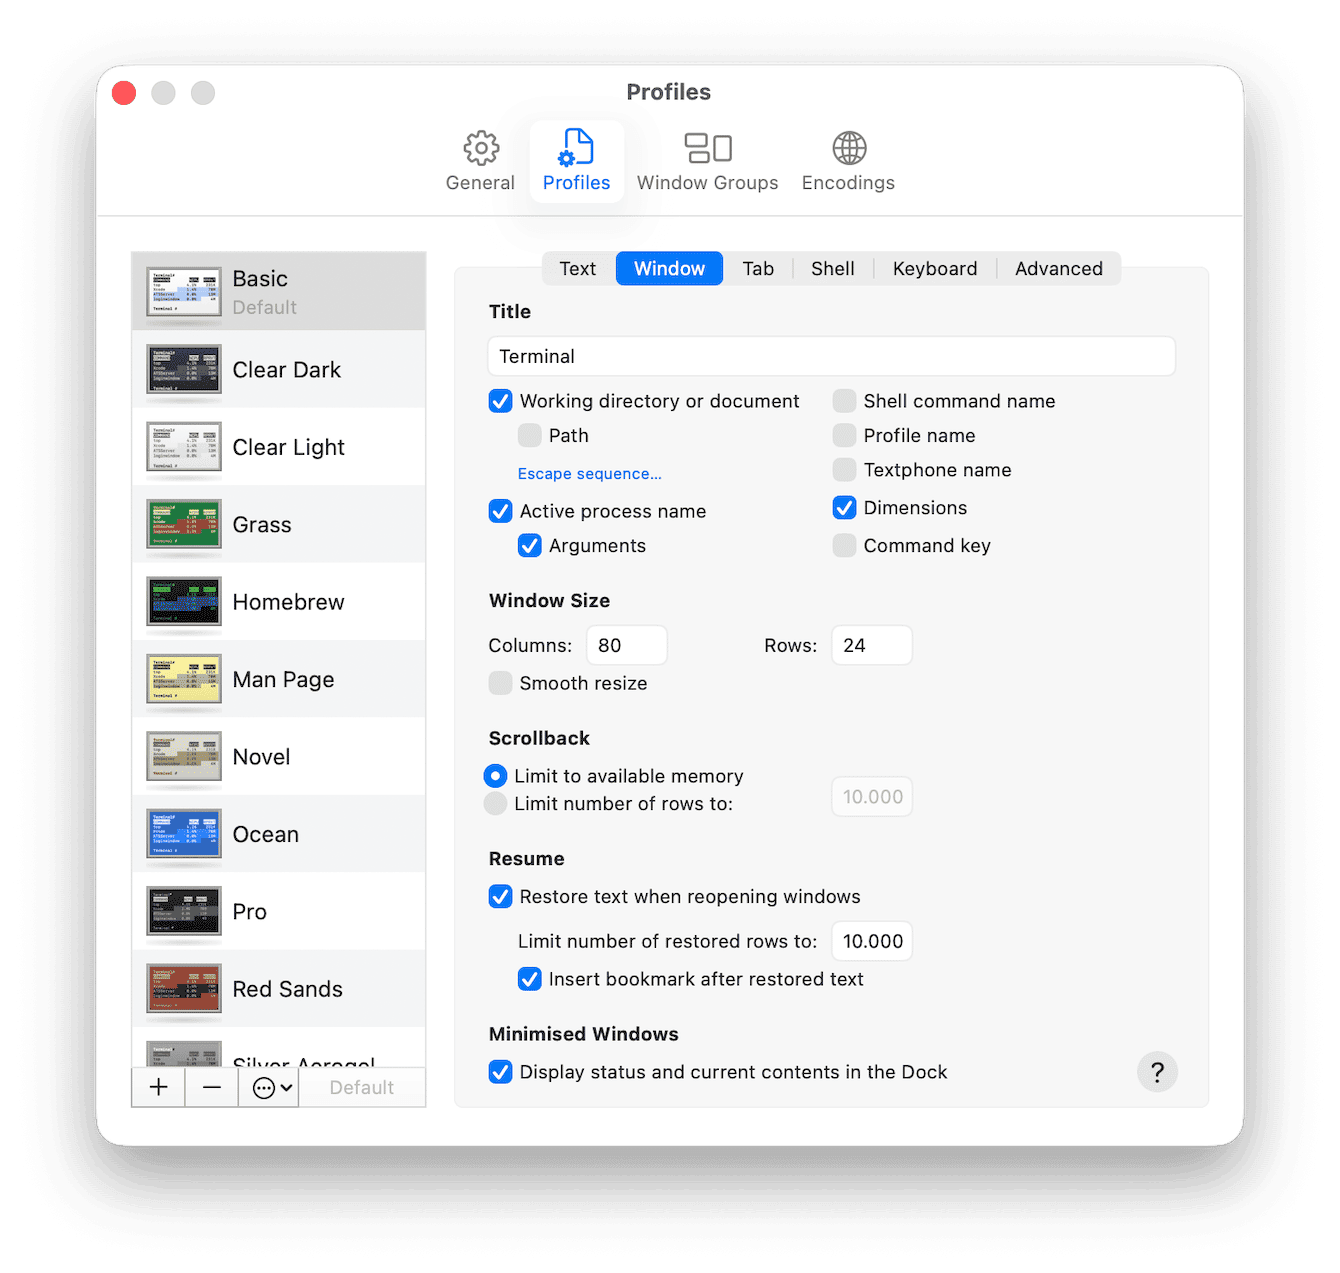Image resolution: width=1340 pixels, height=1273 pixels.
Task: Select the Man Page profile
Action: tap(279, 680)
